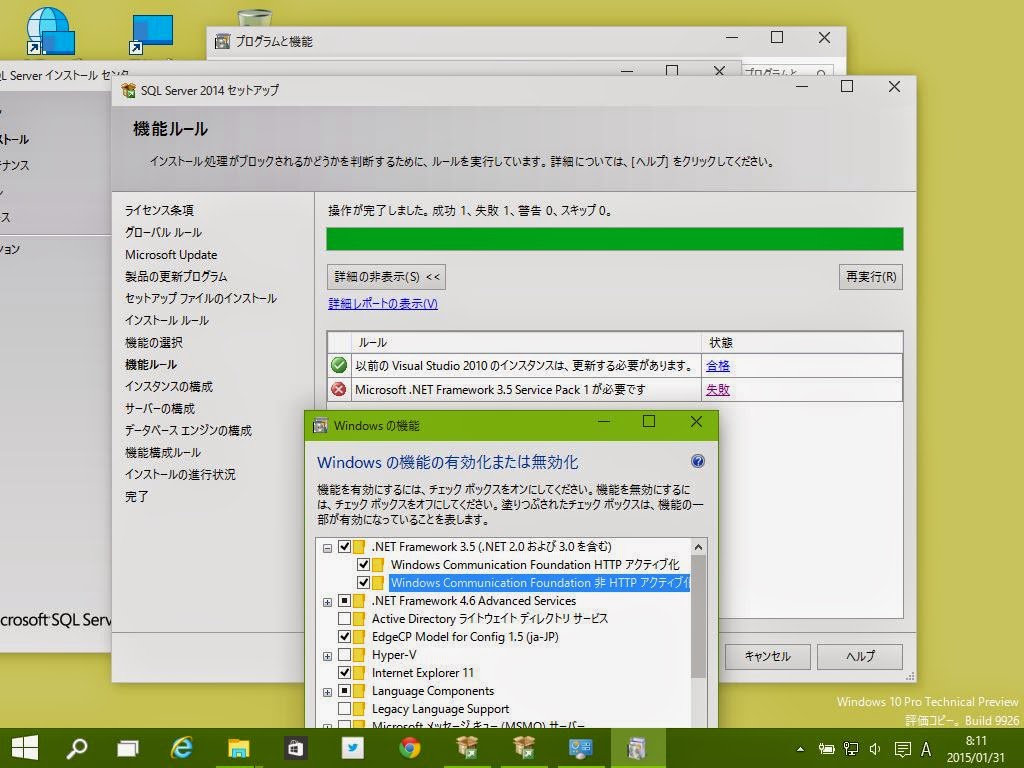The image size is (1024, 768).
Task: Open Control Panel taskbar icon
Action: pos(580,748)
